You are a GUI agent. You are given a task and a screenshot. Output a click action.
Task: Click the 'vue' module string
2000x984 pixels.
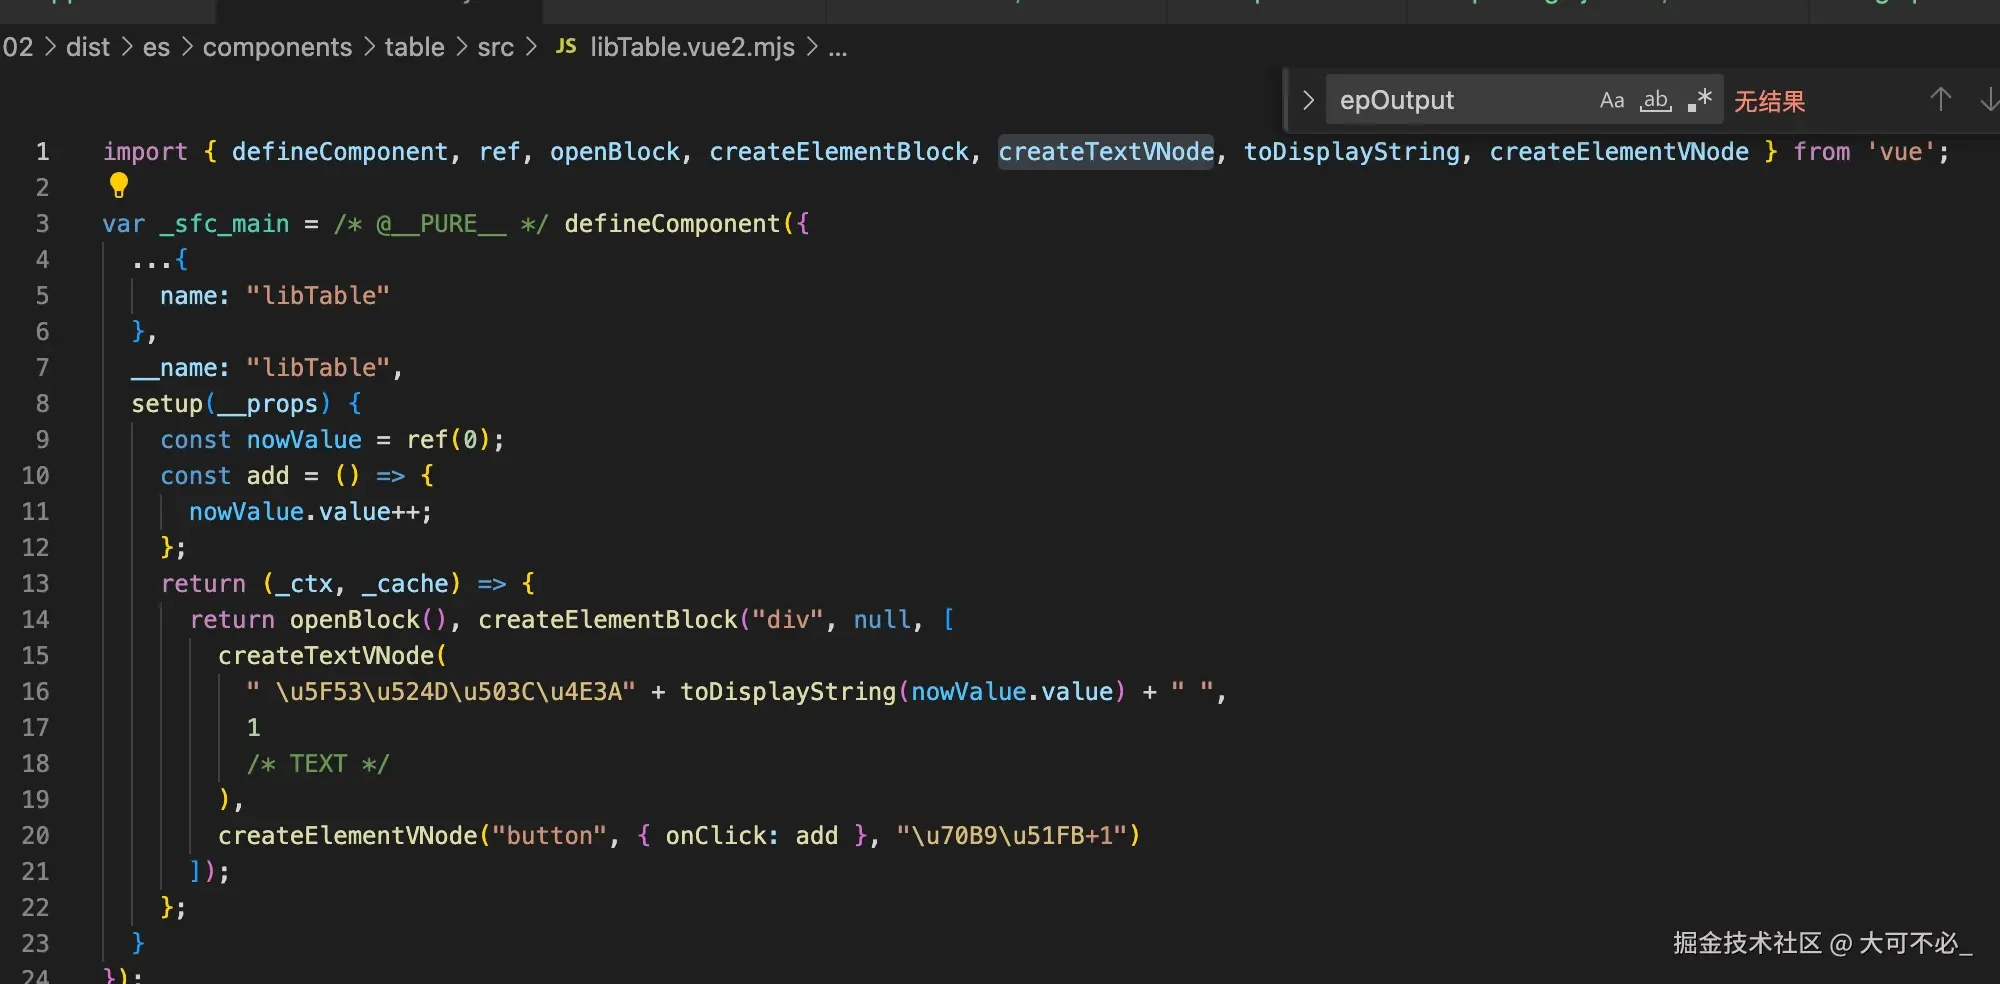tap(1901, 151)
